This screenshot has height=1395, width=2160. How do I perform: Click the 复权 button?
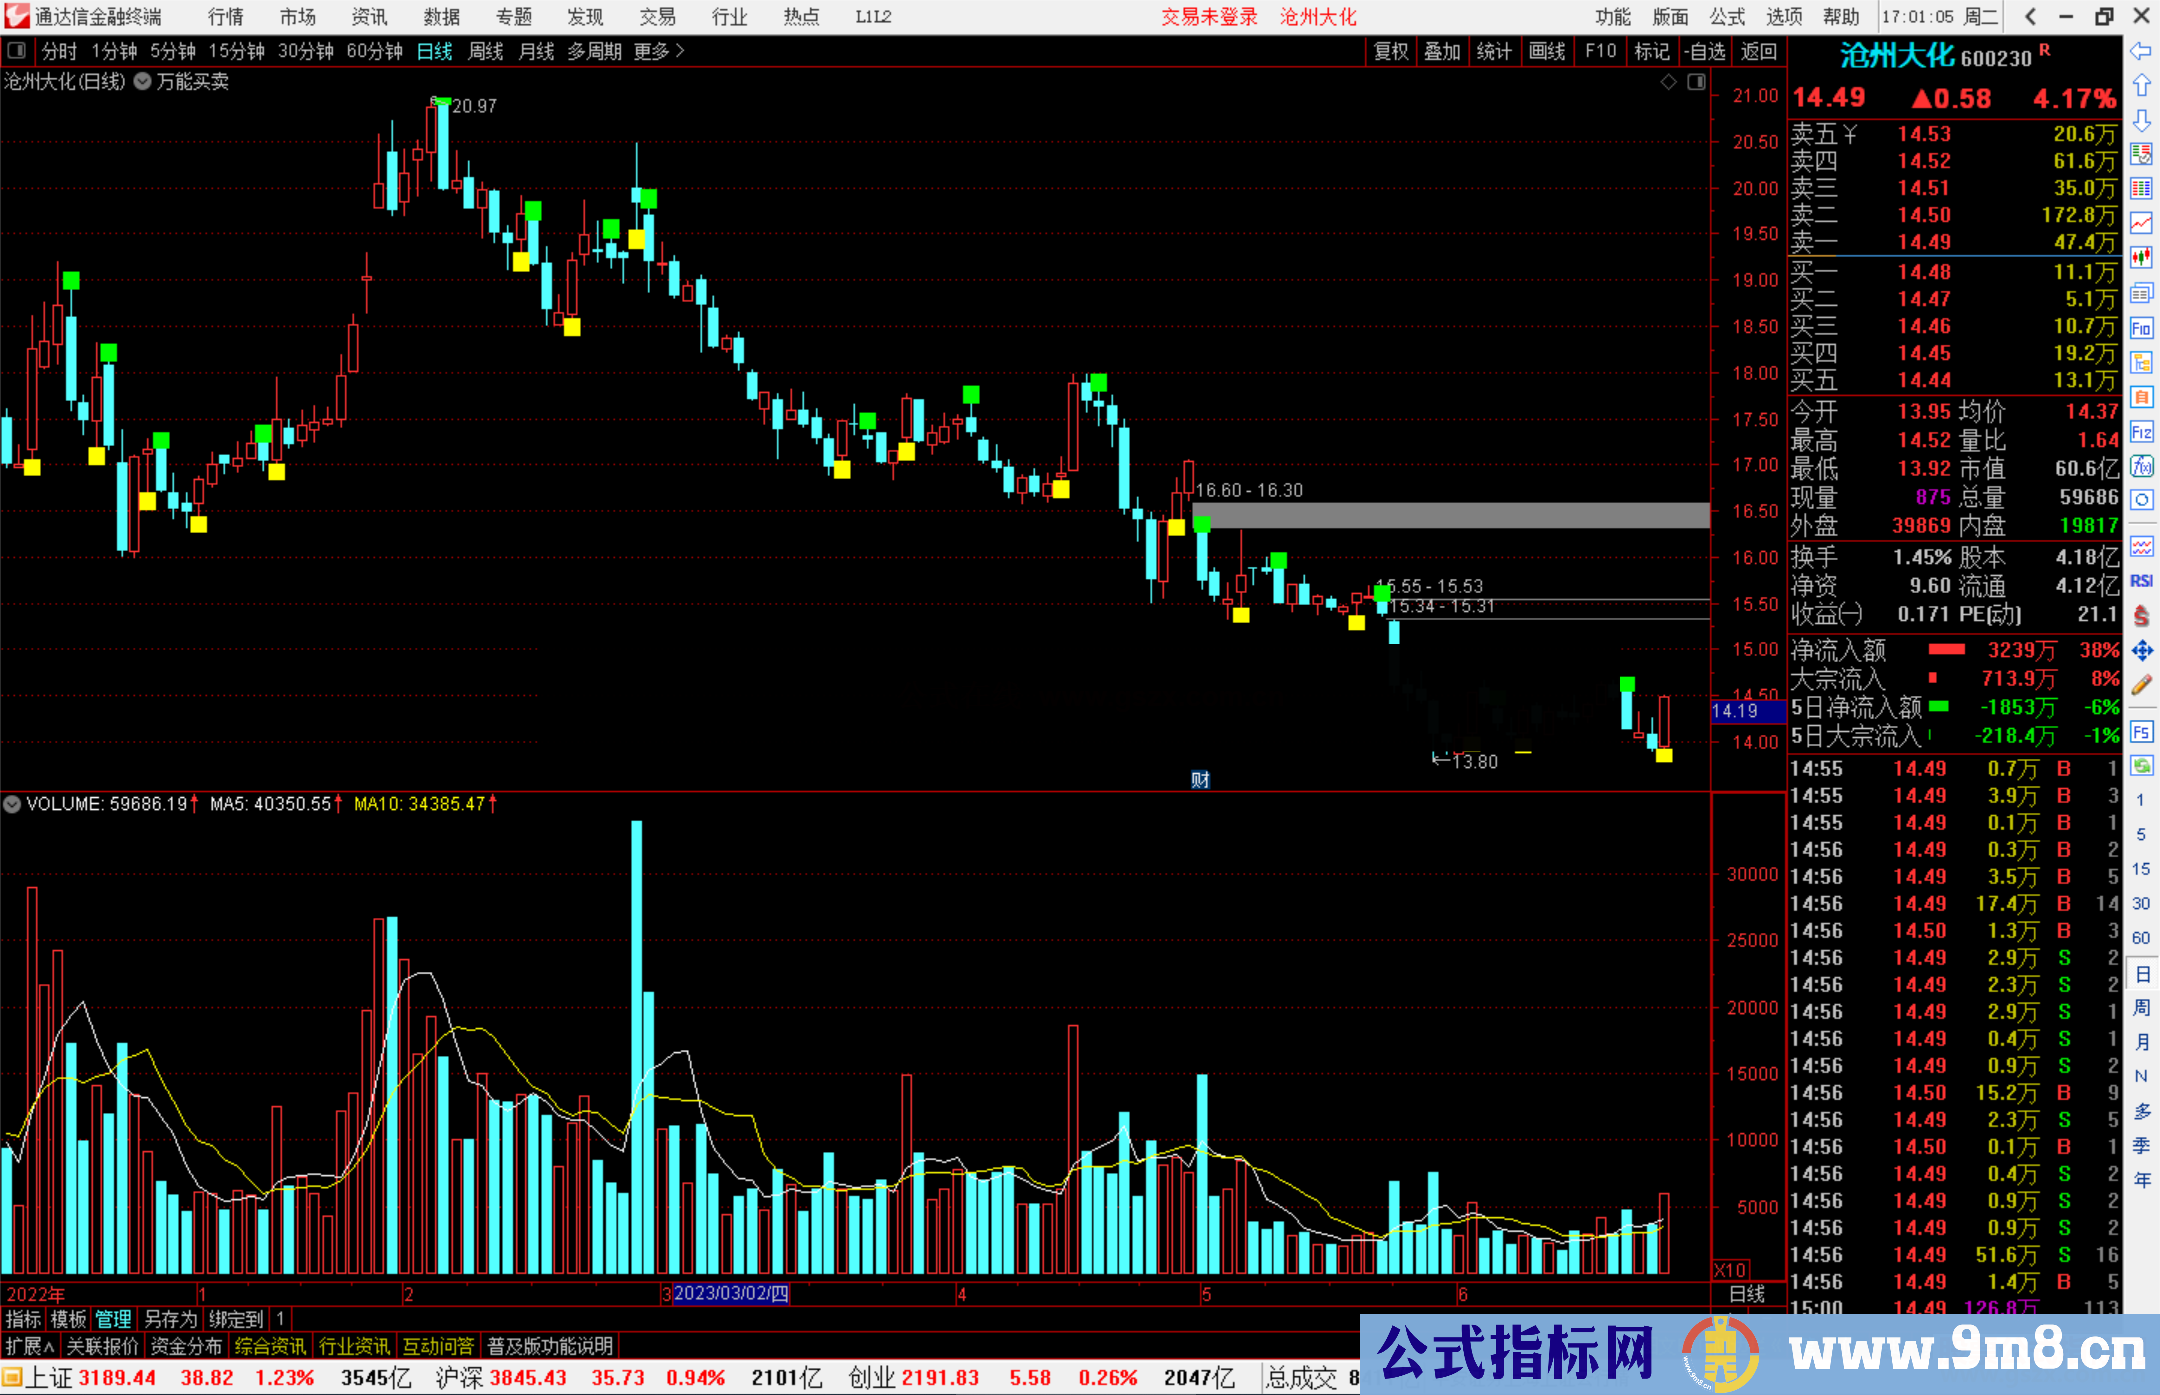(x=1391, y=51)
